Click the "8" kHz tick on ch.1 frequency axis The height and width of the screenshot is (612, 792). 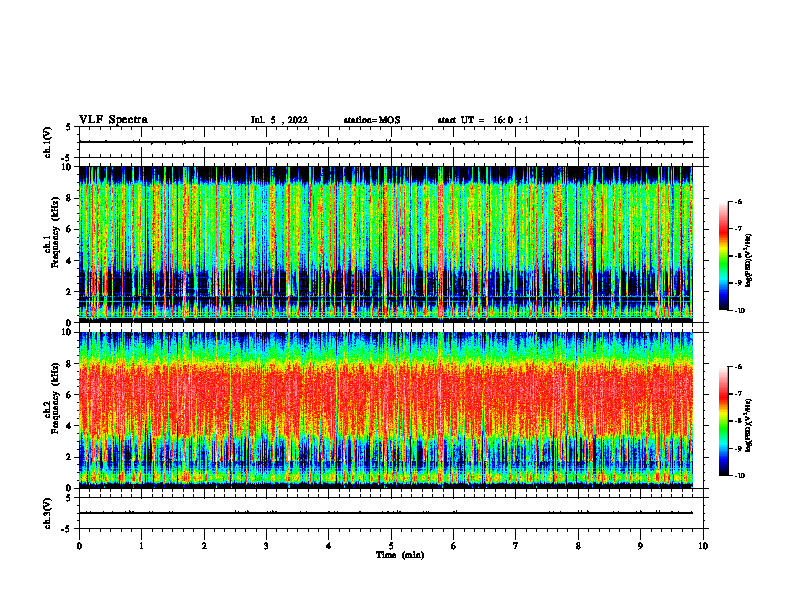pyautogui.click(x=69, y=198)
